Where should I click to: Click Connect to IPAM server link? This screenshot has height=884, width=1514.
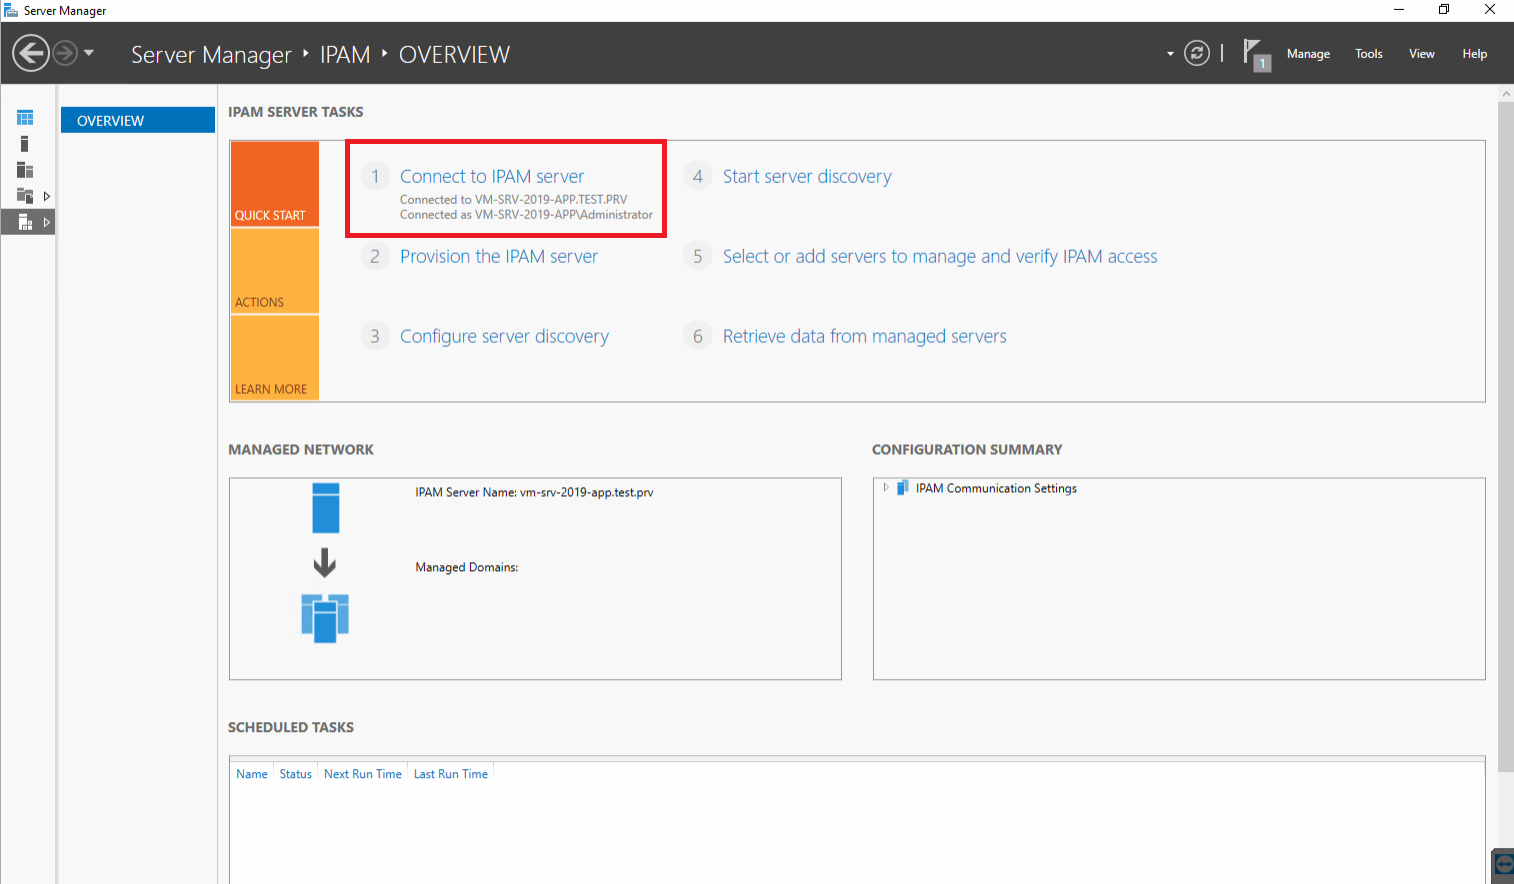[492, 176]
